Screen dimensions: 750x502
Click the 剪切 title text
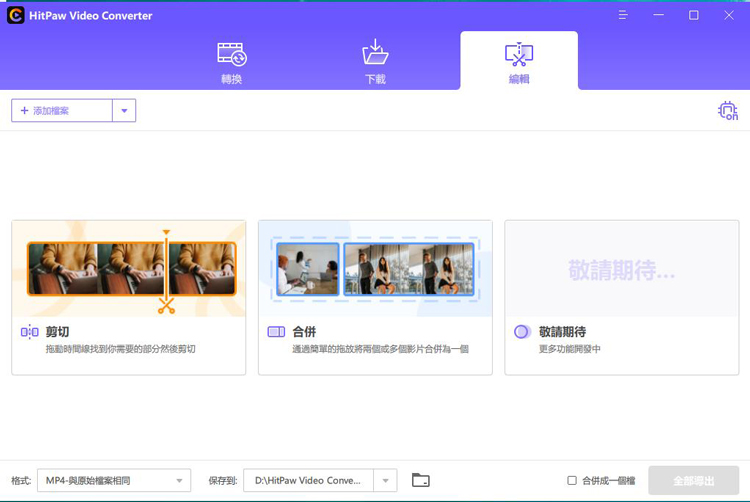(x=57, y=331)
